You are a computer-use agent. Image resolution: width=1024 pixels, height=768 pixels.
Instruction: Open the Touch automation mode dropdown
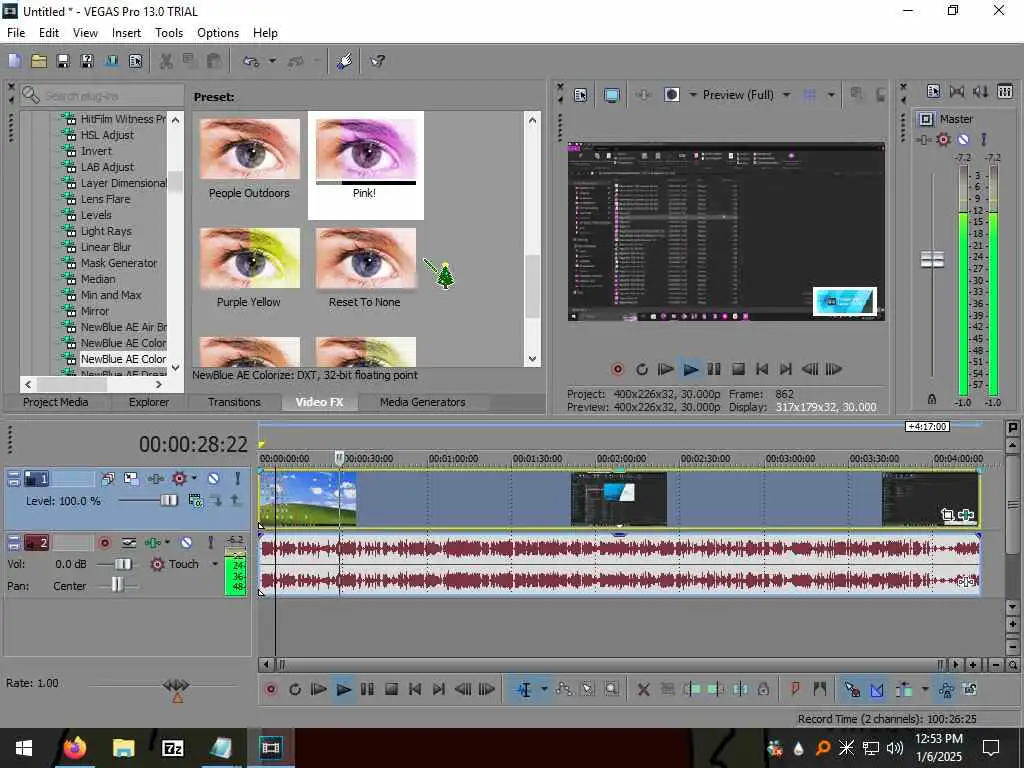214,564
